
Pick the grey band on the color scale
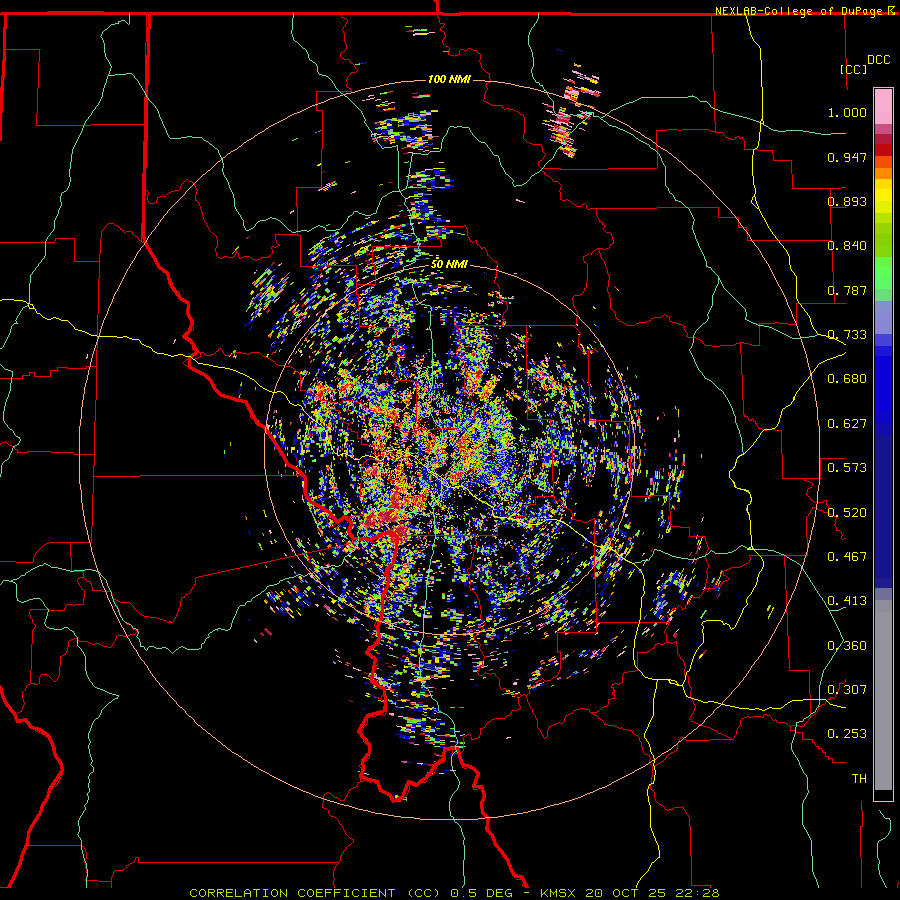(x=883, y=695)
